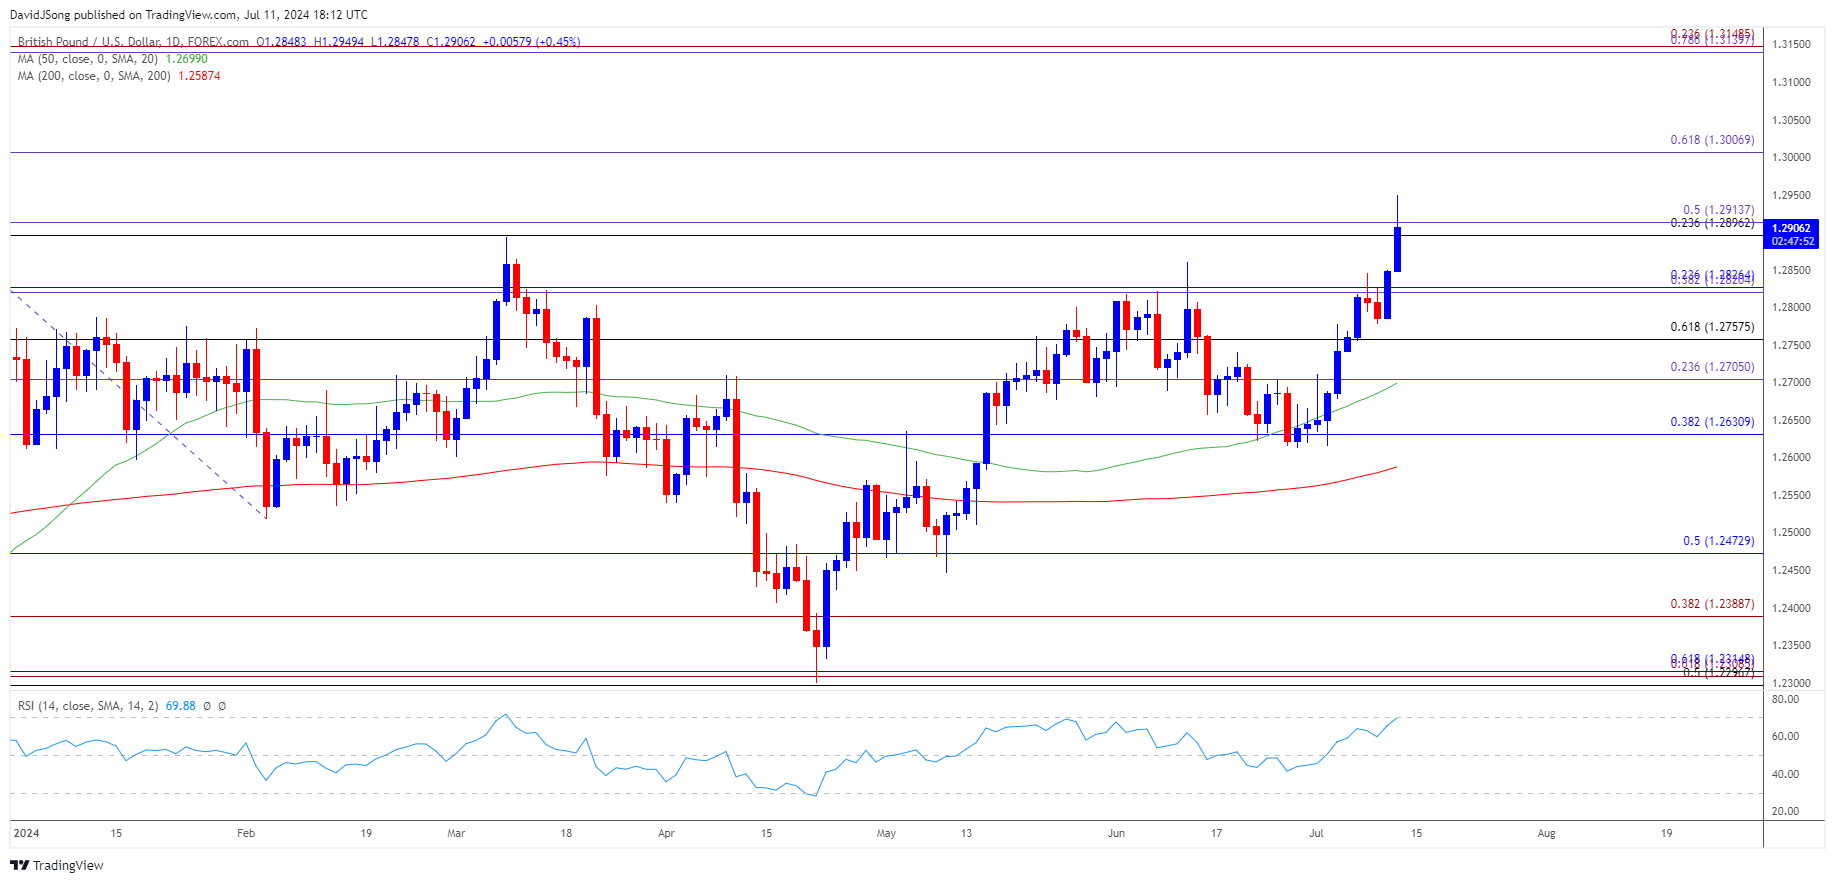Screen dimensions: 1835x883
Task: Click the 13 label on date axis
Action: [966, 833]
